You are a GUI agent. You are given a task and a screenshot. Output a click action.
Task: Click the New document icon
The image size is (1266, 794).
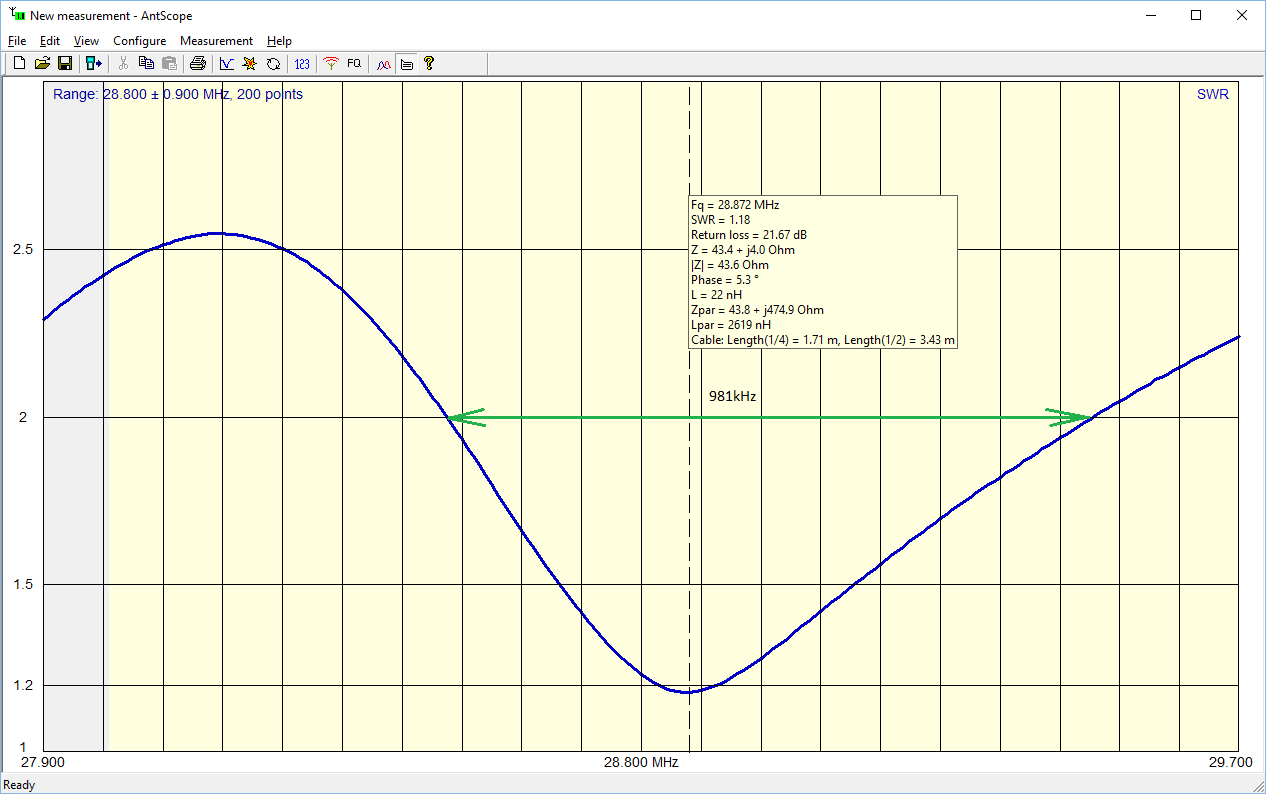pyautogui.click(x=19, y=64)
